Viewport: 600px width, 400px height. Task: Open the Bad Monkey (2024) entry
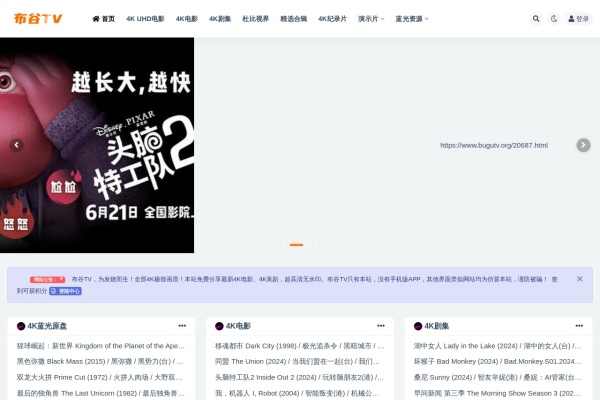[x=497, y=361]
